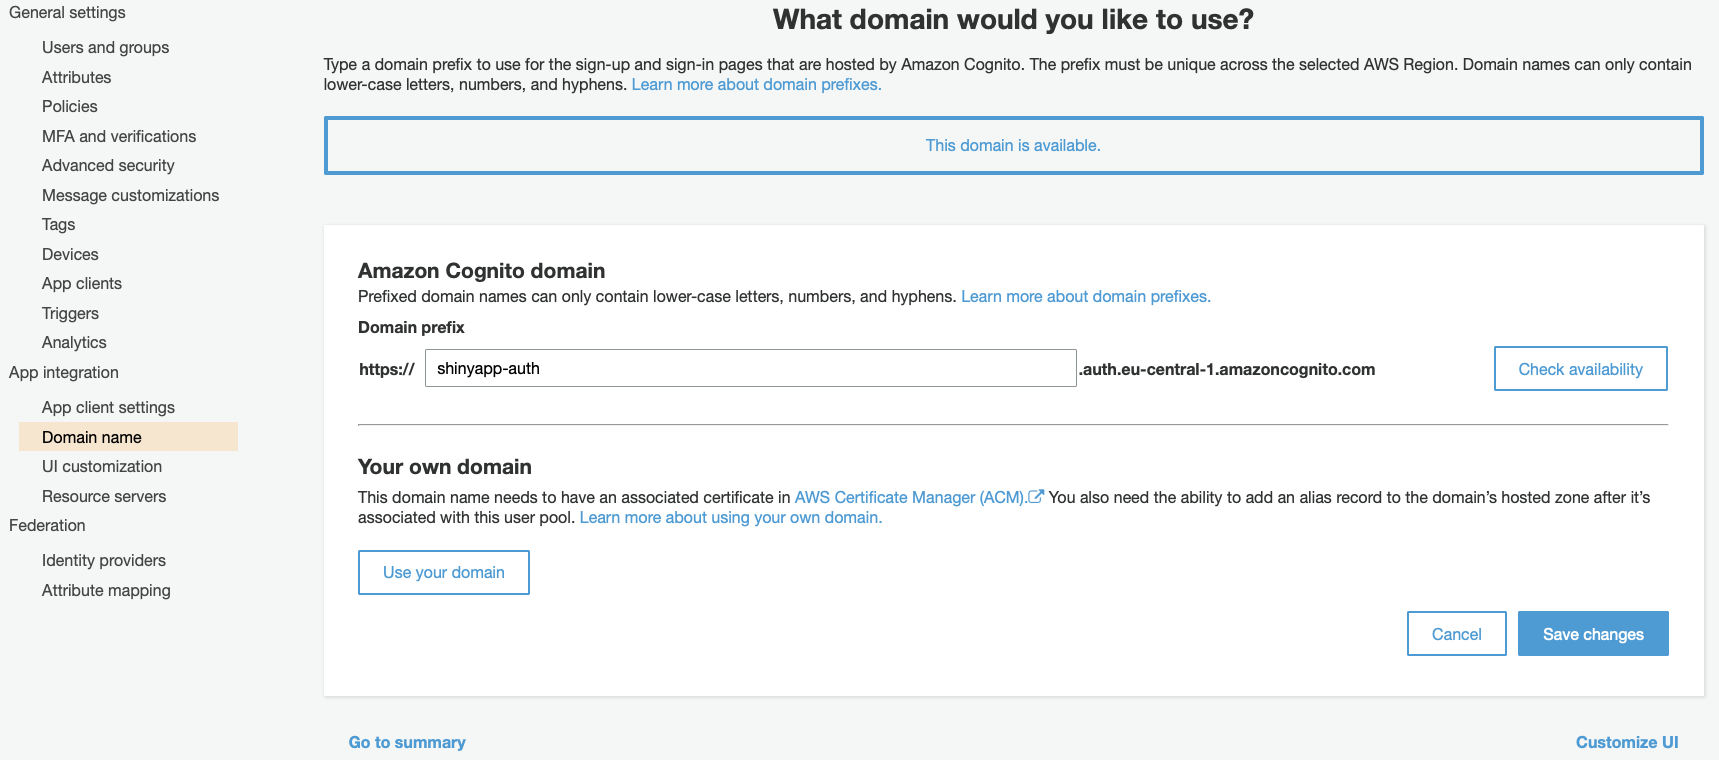Click Save changes button
This screenshot has width=1719, height=760.
(x=1593, y=634)
